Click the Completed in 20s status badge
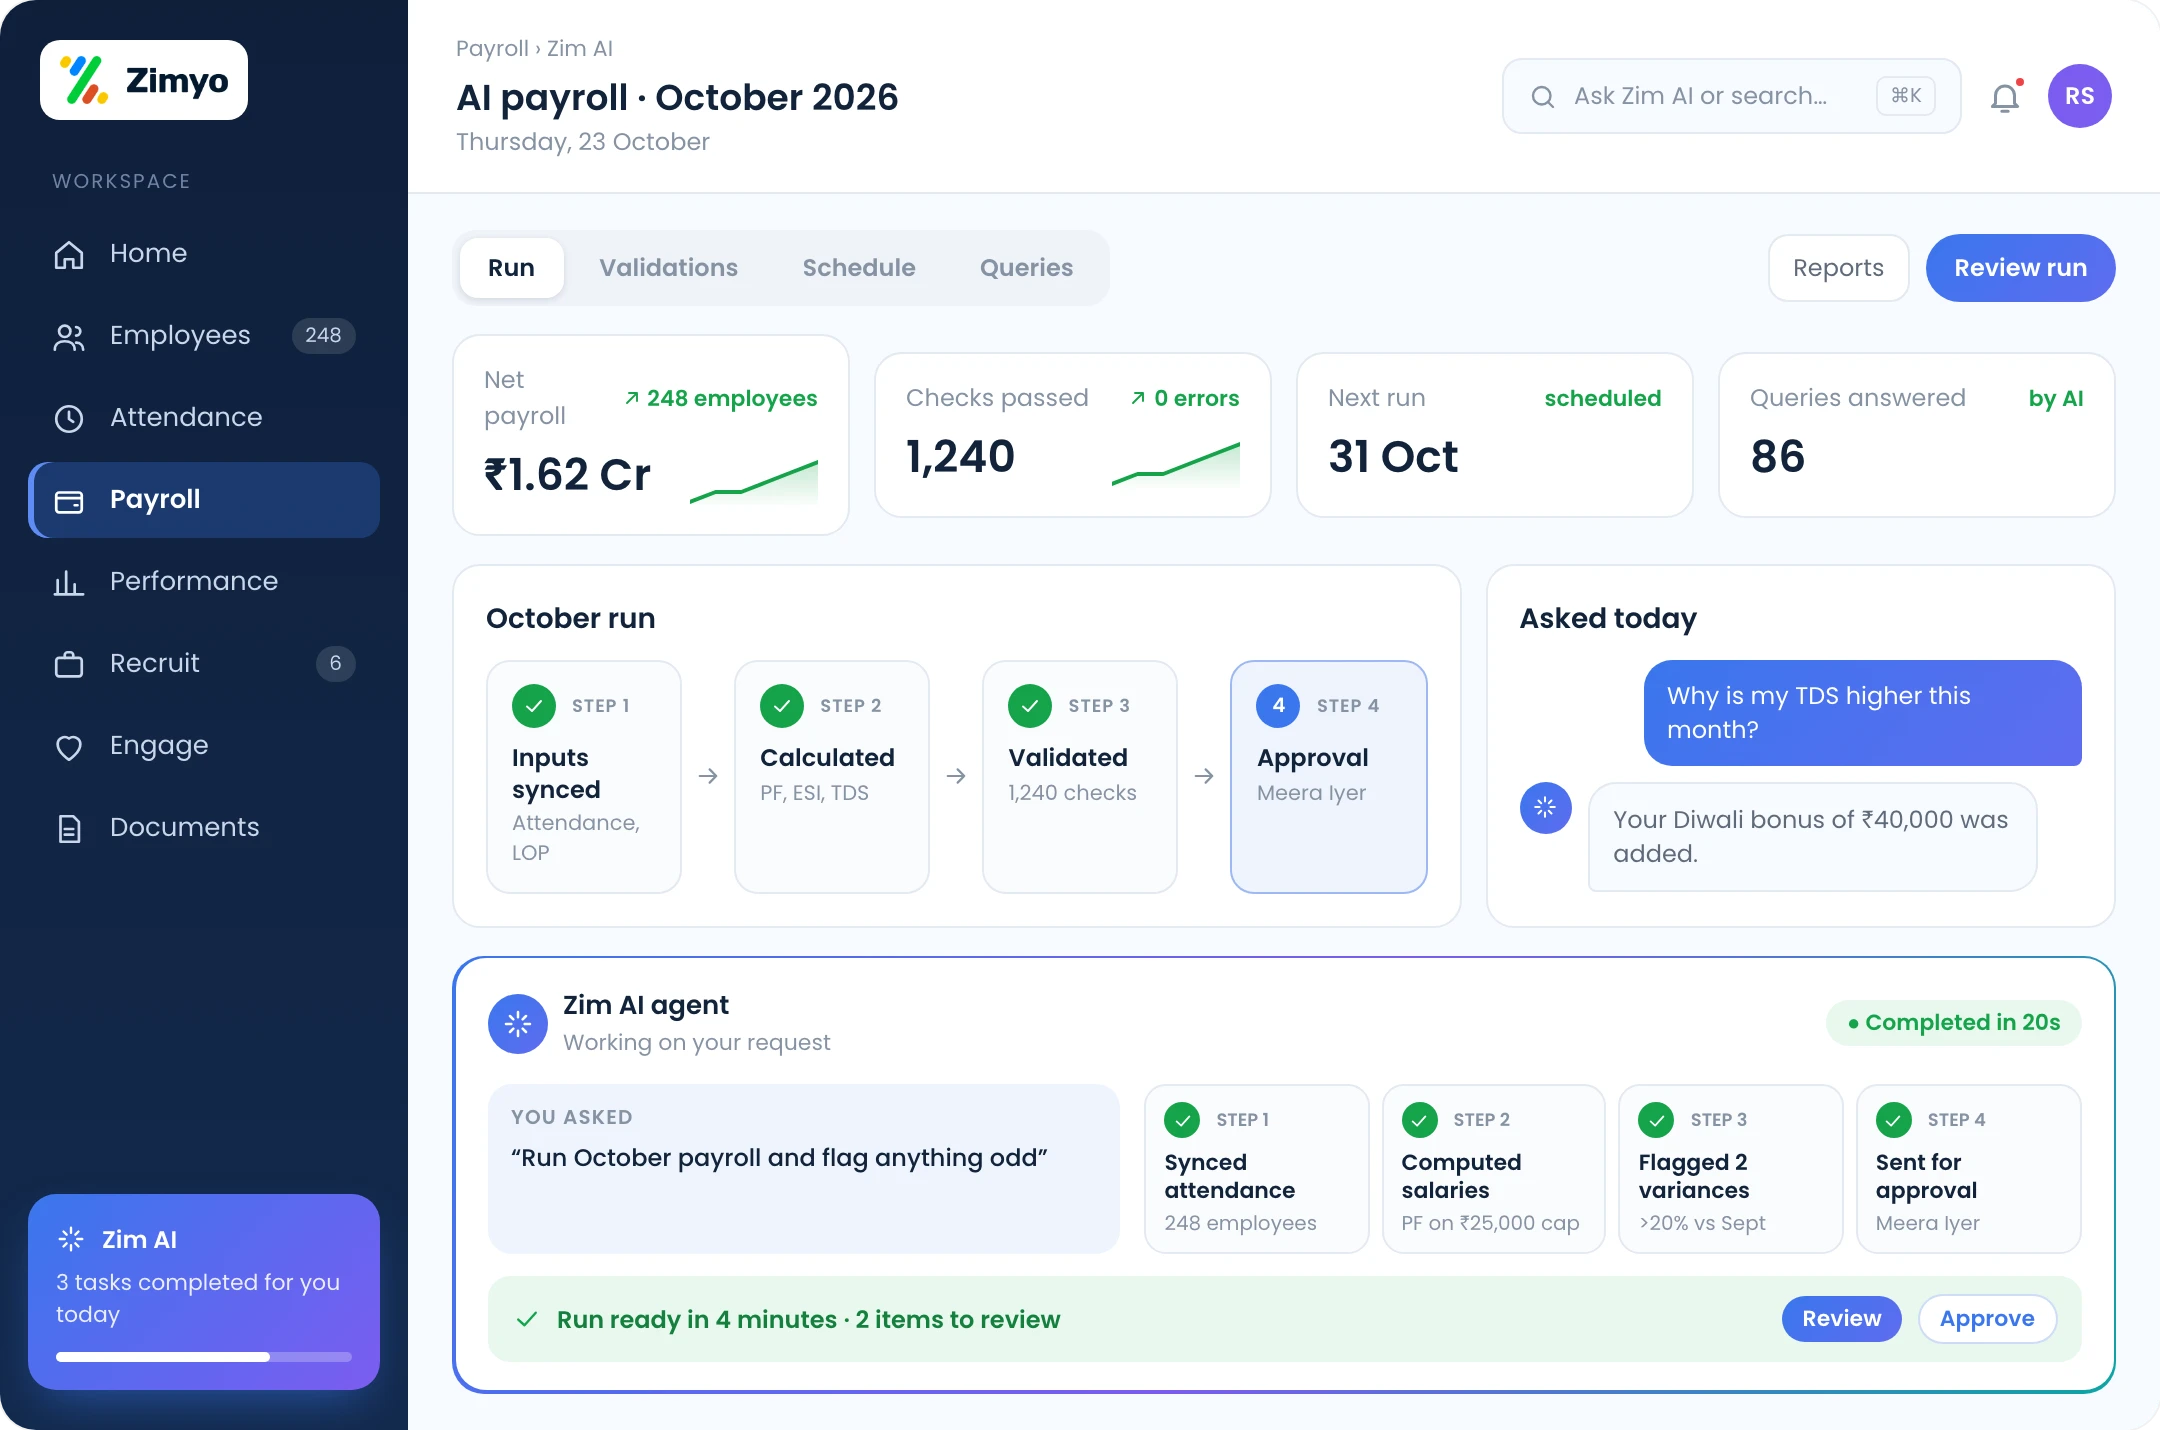This screenshot has height=1430, width=2160. click(1954, 1023)
